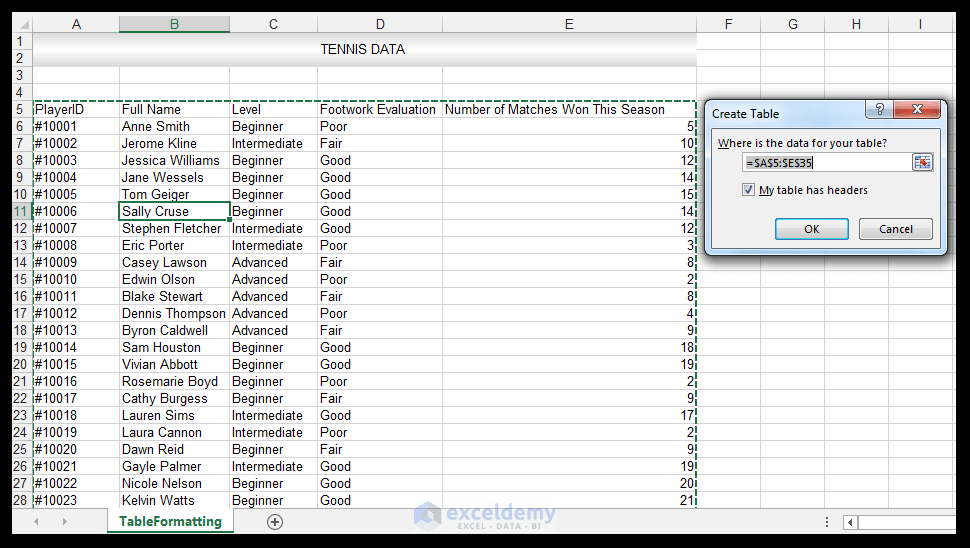Click horizontal scrollbar left arrow

tap(851, 523)
